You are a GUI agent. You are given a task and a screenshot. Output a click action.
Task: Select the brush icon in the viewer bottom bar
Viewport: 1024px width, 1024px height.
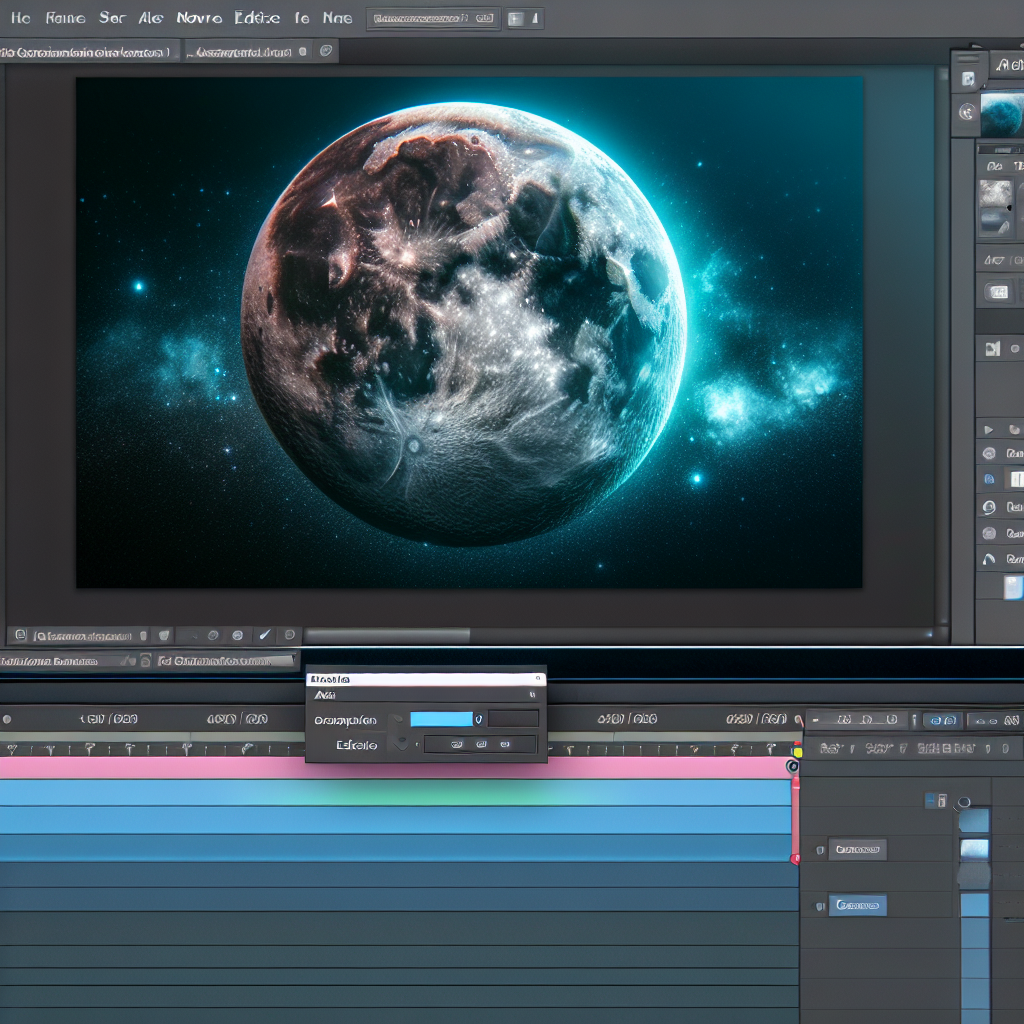[264, 635]
